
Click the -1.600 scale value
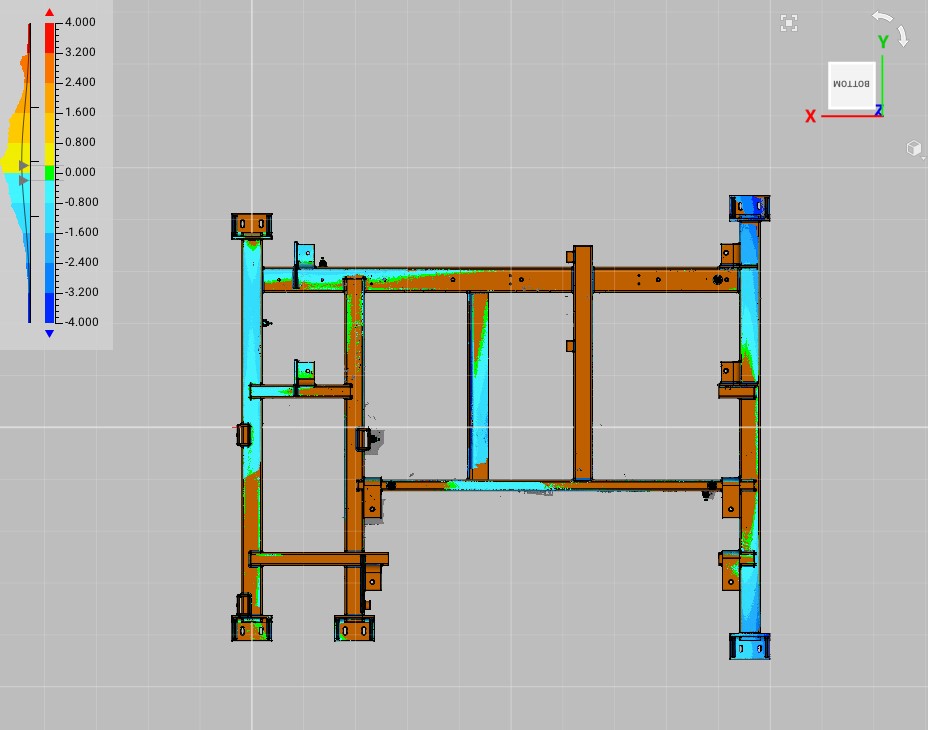pyautogui.click(x=81, y=232)
